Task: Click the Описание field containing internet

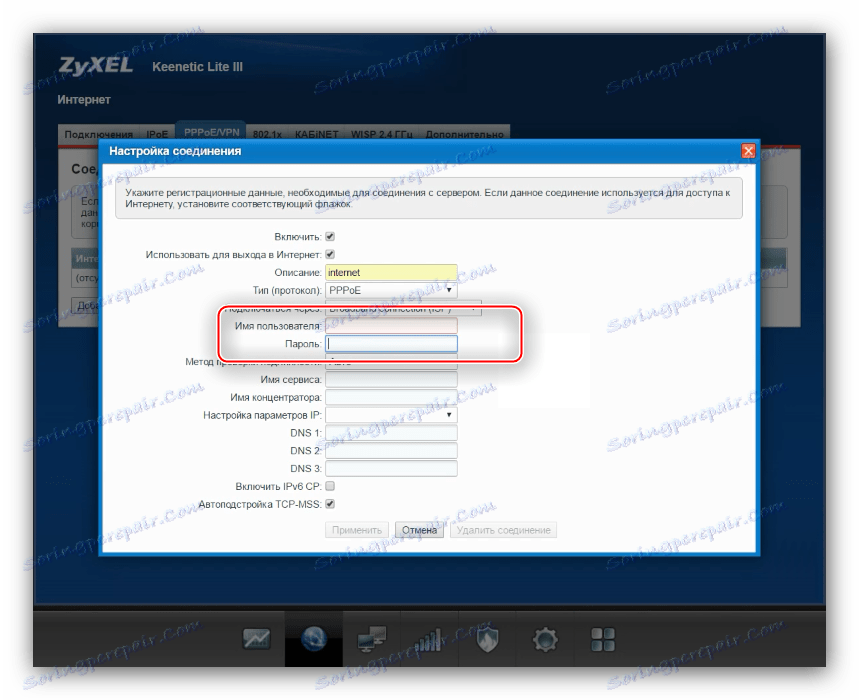Action: pos(391,272)
